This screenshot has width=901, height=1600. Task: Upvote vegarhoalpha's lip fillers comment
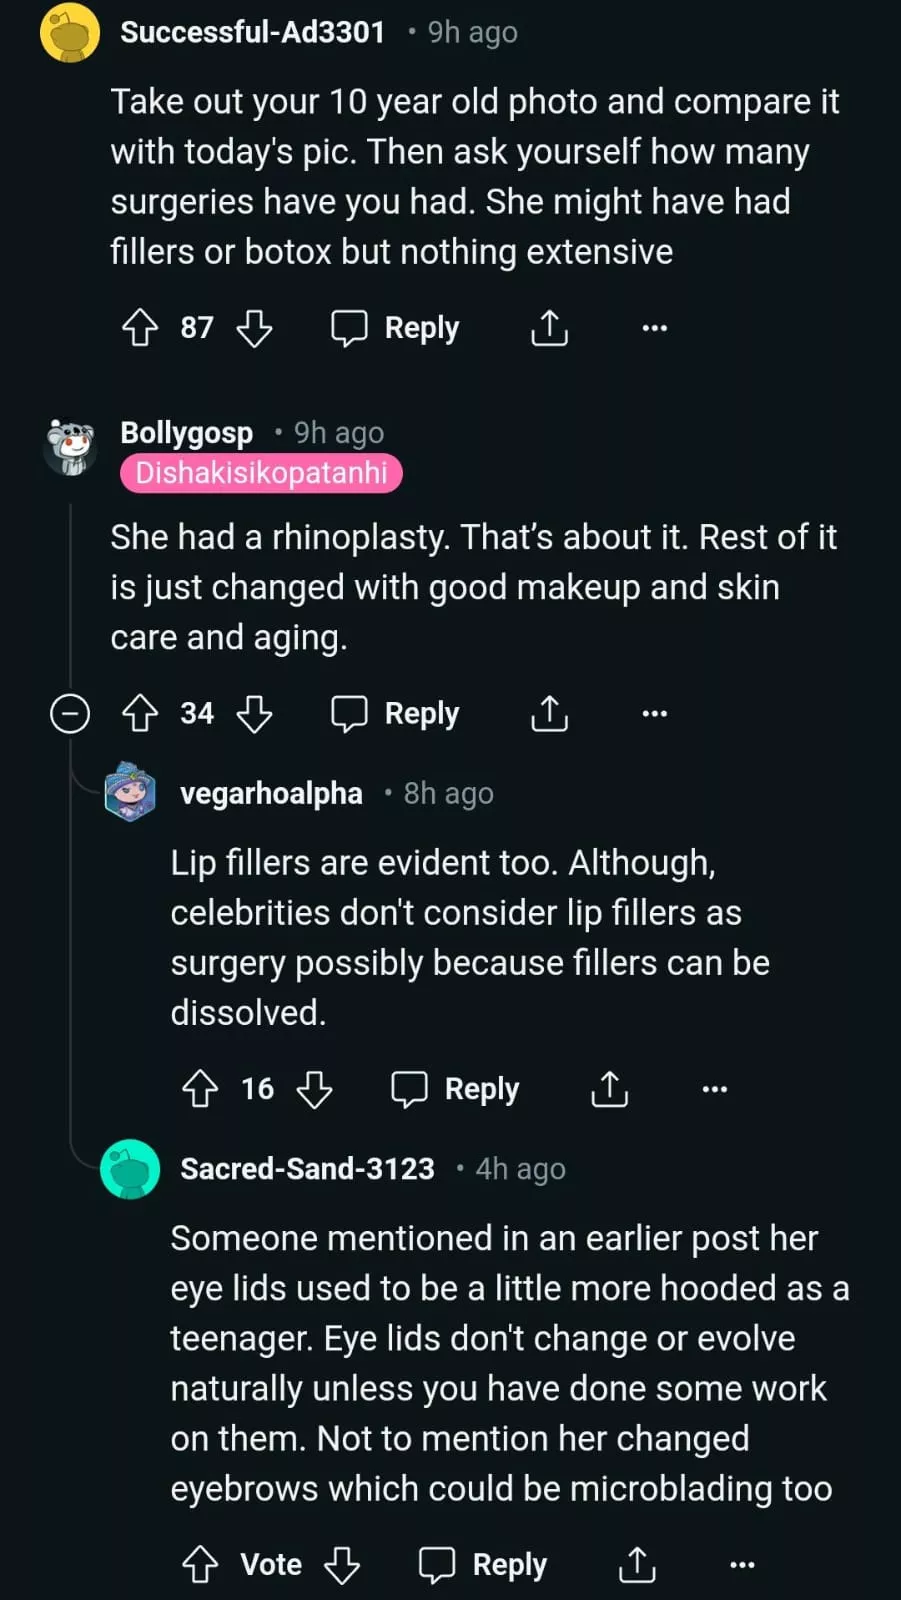point(200,1089)
